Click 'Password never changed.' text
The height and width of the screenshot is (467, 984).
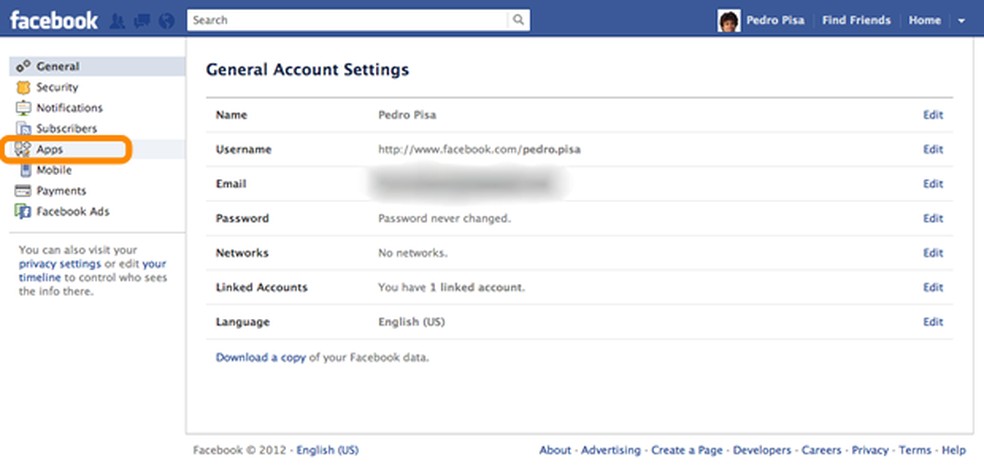click(x=444, y=218)
